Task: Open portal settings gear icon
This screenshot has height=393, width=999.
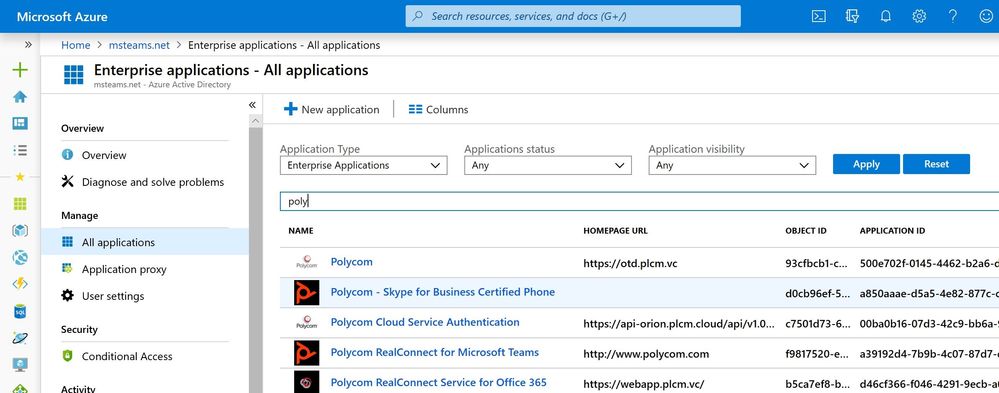Action: [x=919, y=17]
